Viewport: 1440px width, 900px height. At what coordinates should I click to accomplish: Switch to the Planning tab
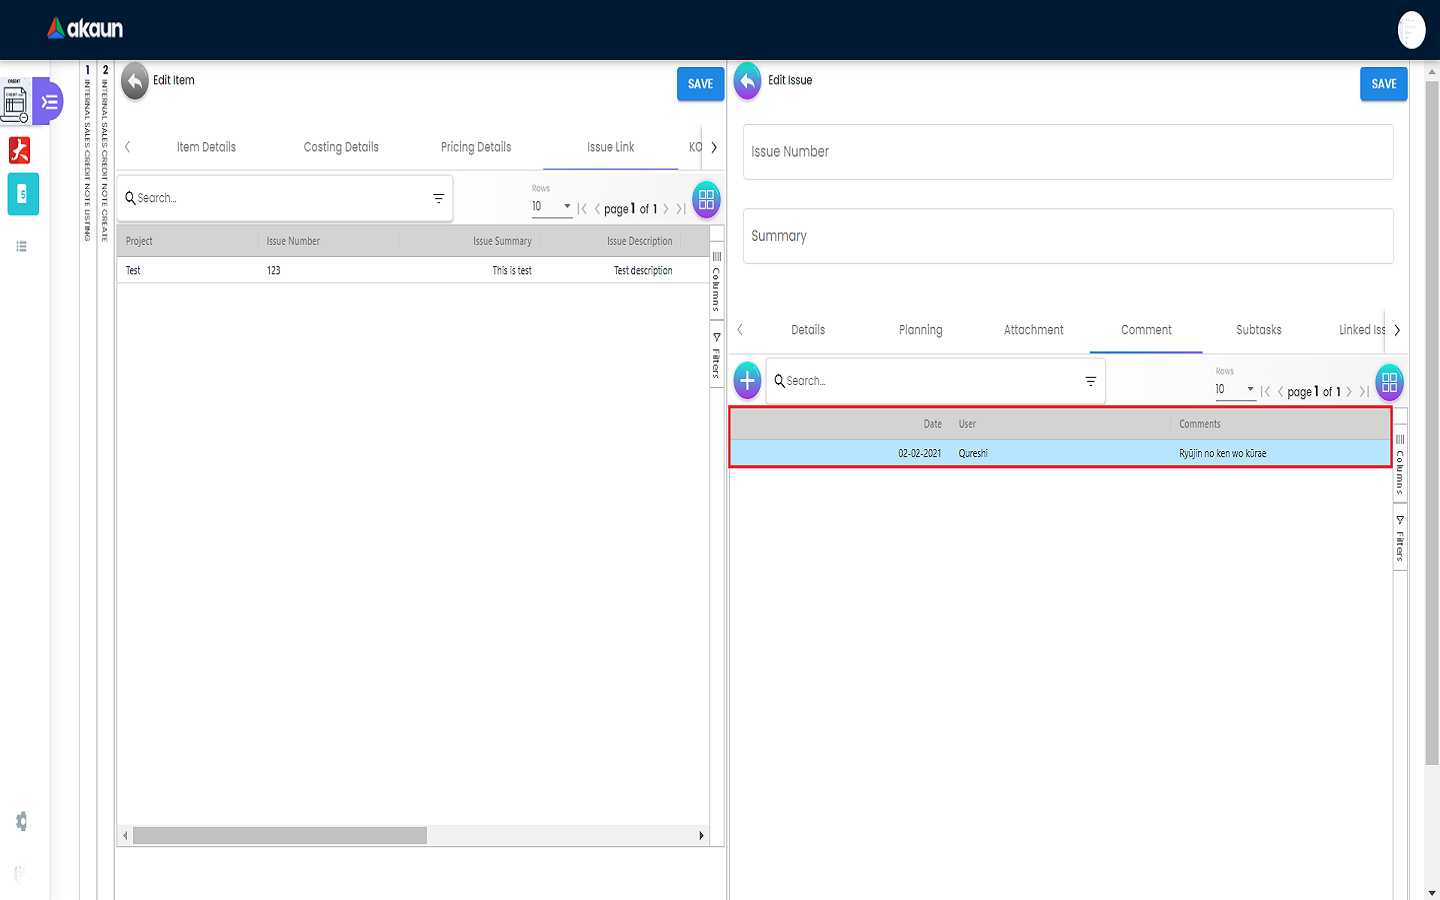pos(920,330)
